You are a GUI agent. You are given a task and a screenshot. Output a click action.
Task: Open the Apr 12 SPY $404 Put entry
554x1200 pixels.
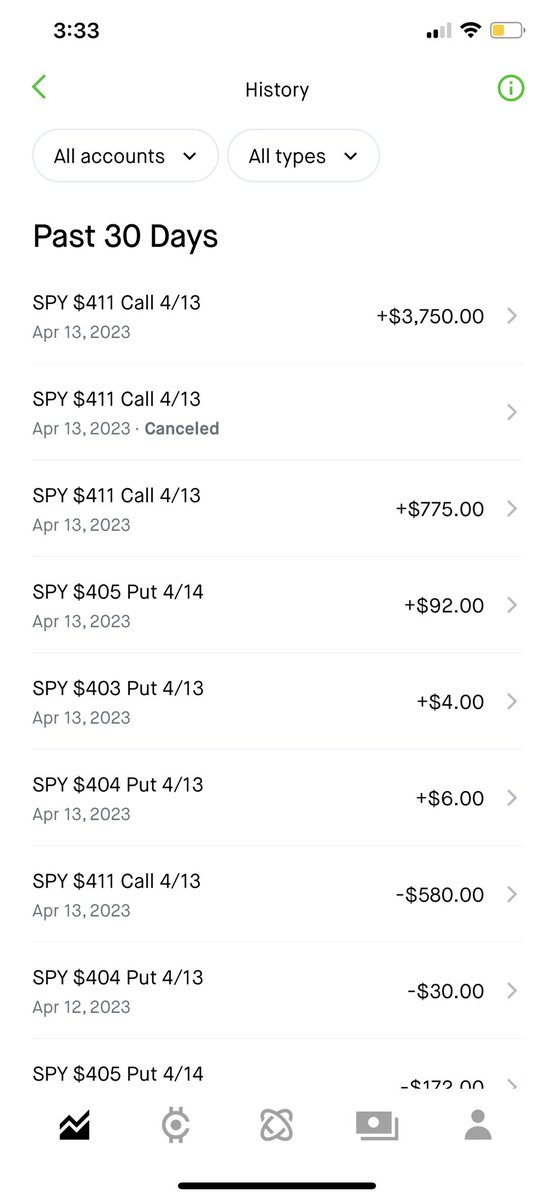[x=277, y=991]
